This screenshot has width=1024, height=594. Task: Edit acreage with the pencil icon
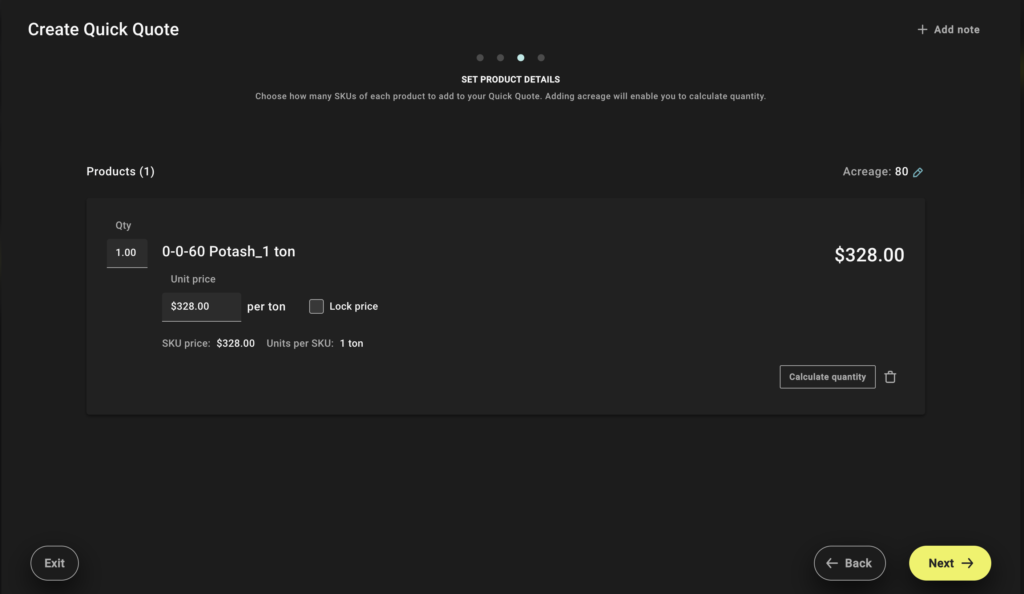(x=918, y=172)
